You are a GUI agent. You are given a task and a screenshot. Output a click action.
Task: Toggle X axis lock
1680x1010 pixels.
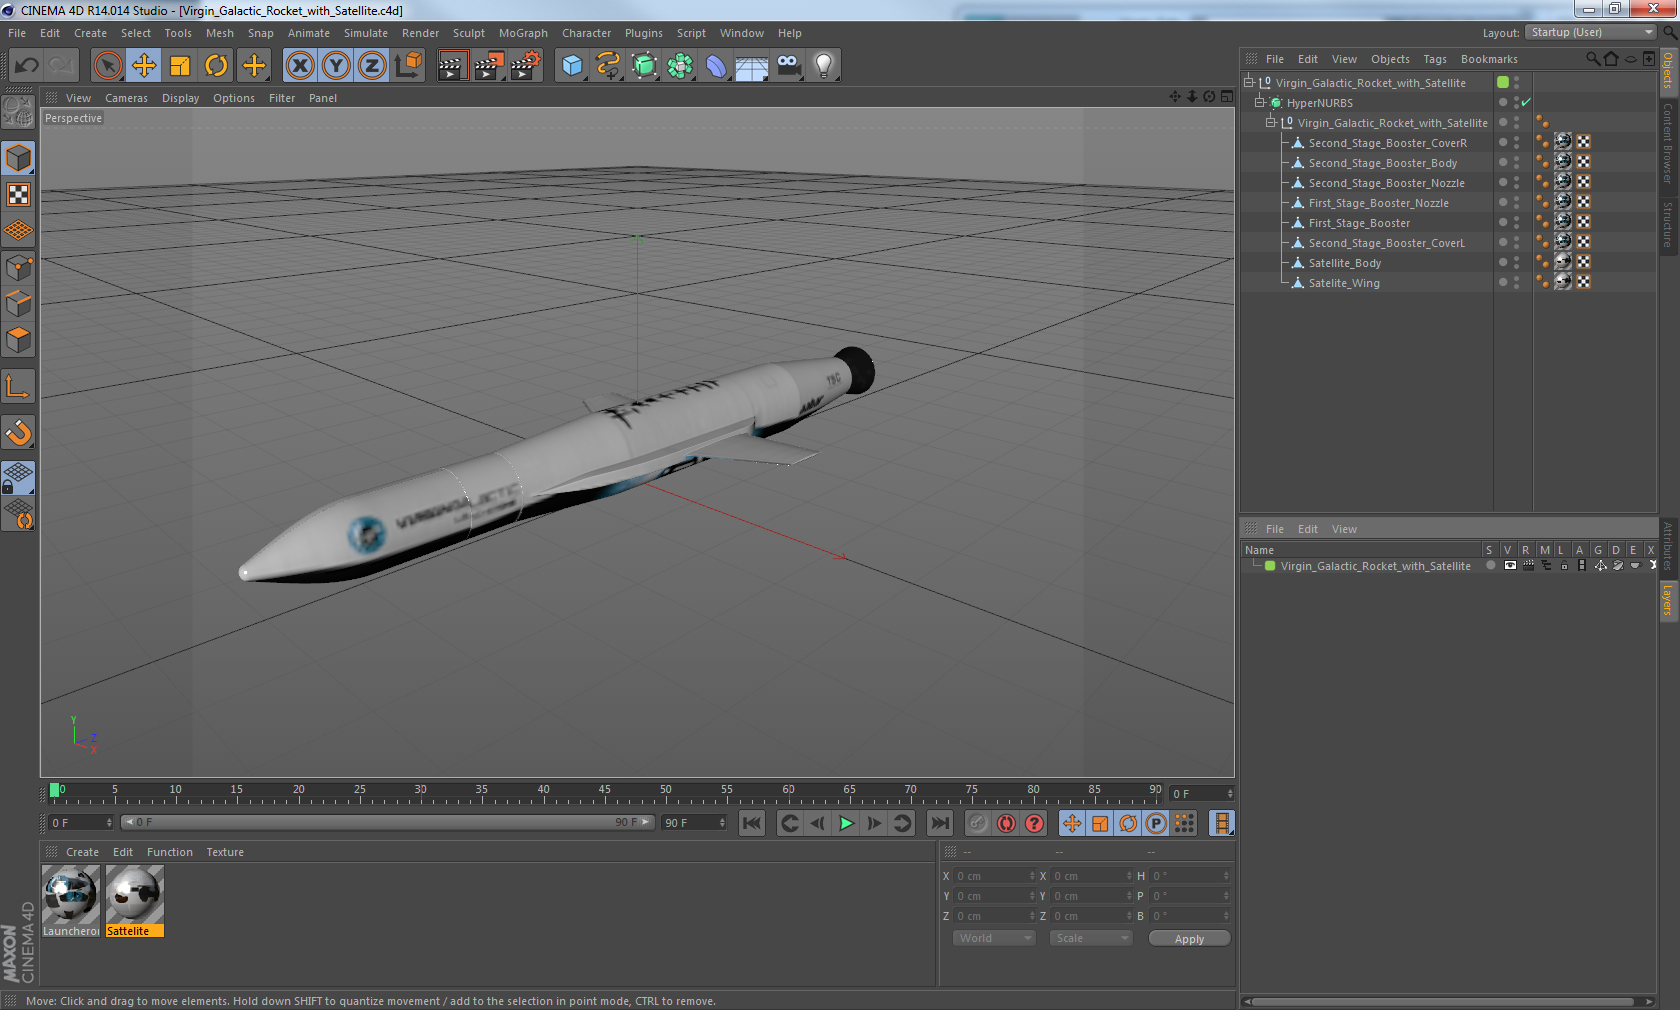coord(300,66)
